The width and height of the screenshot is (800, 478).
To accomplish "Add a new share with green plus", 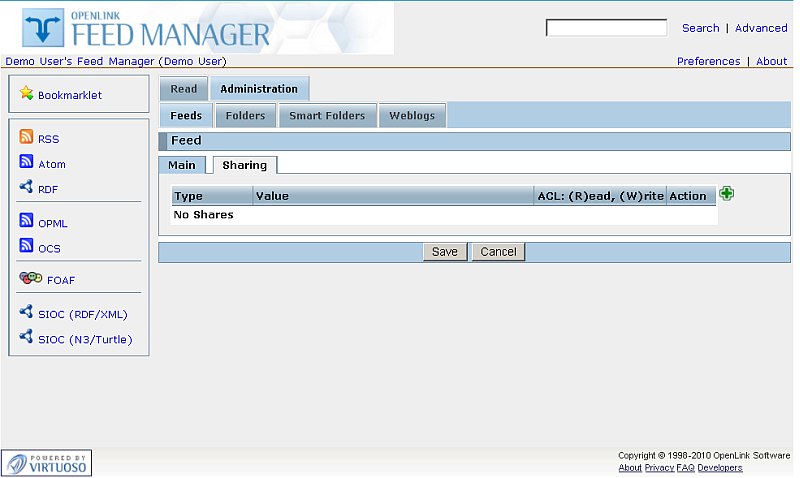I will 727,194.
